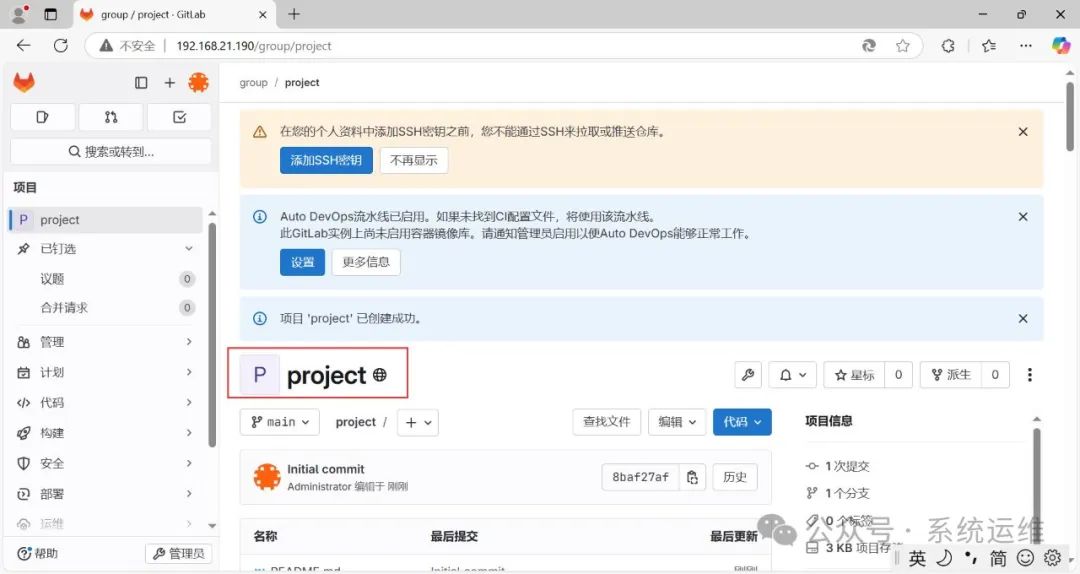Viewport: 1080px width, 574px height.
Task: Open the main branch selector dropdown
Action: coord(280,422)
